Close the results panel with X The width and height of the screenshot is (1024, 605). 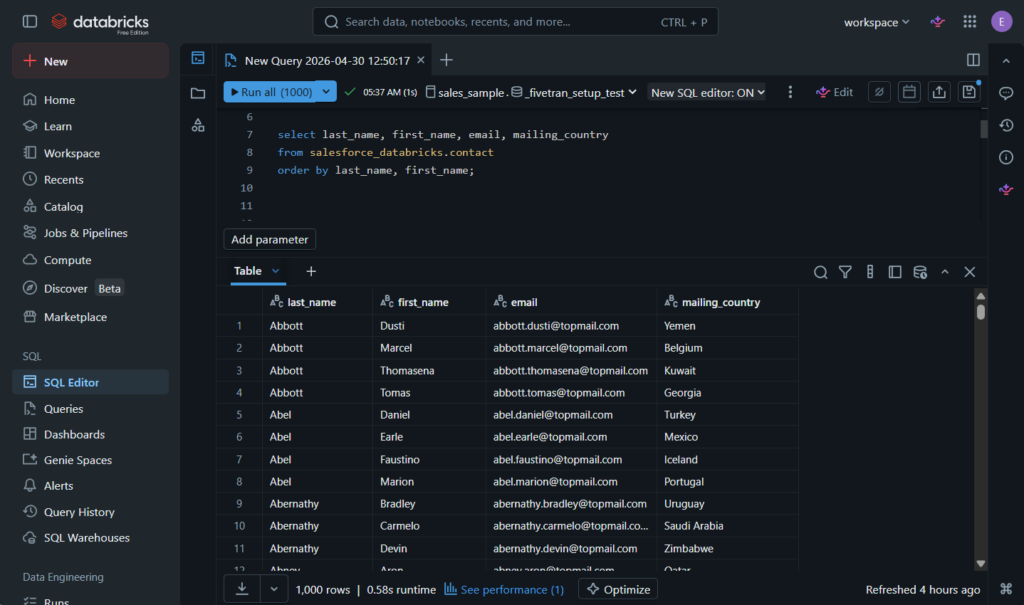click(x=970, y=272)
